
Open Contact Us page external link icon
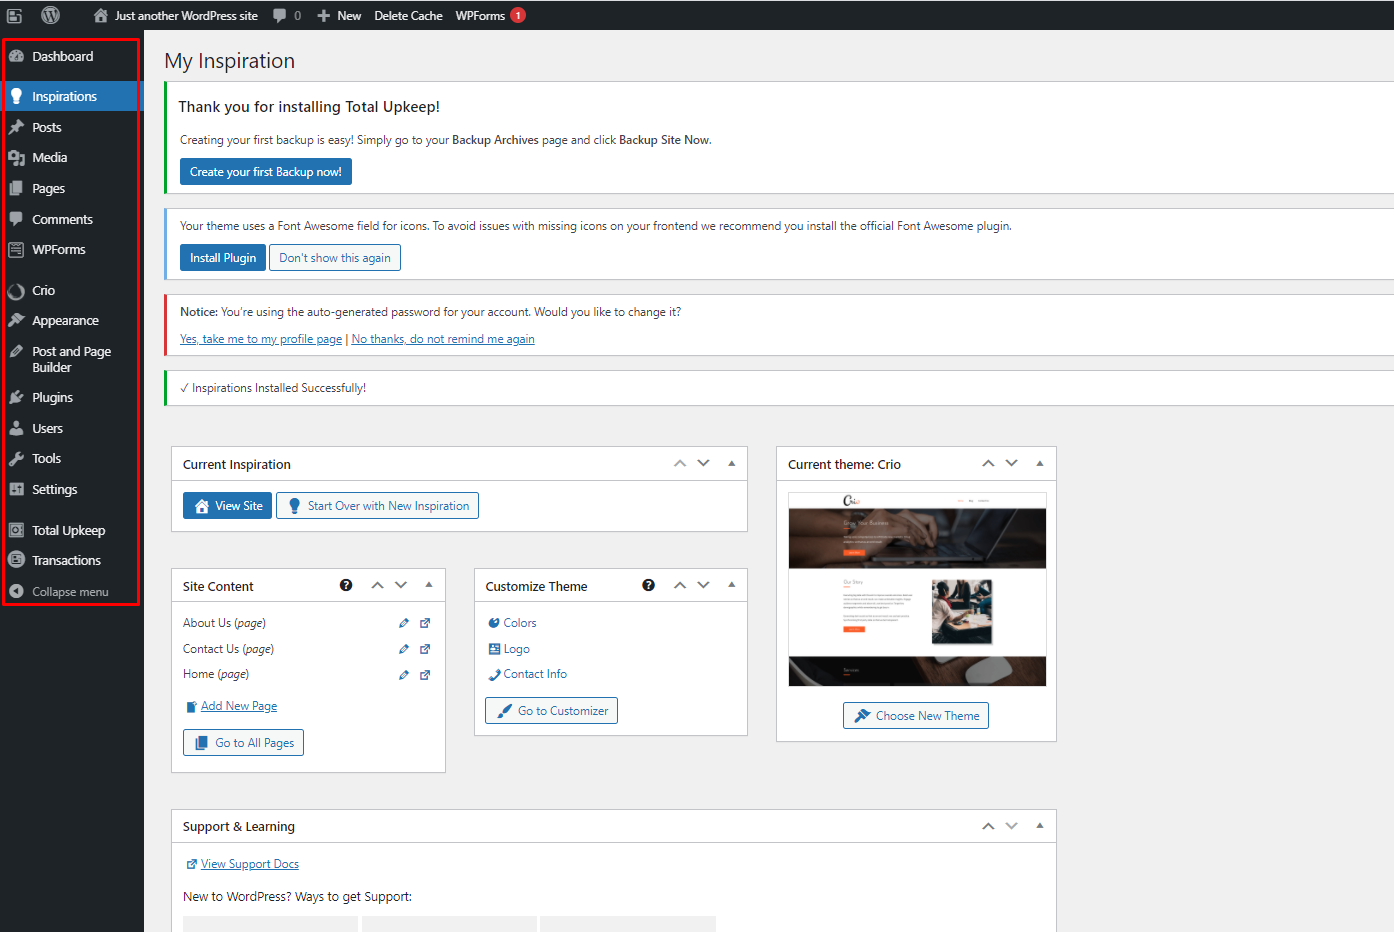tap(425, 649)
